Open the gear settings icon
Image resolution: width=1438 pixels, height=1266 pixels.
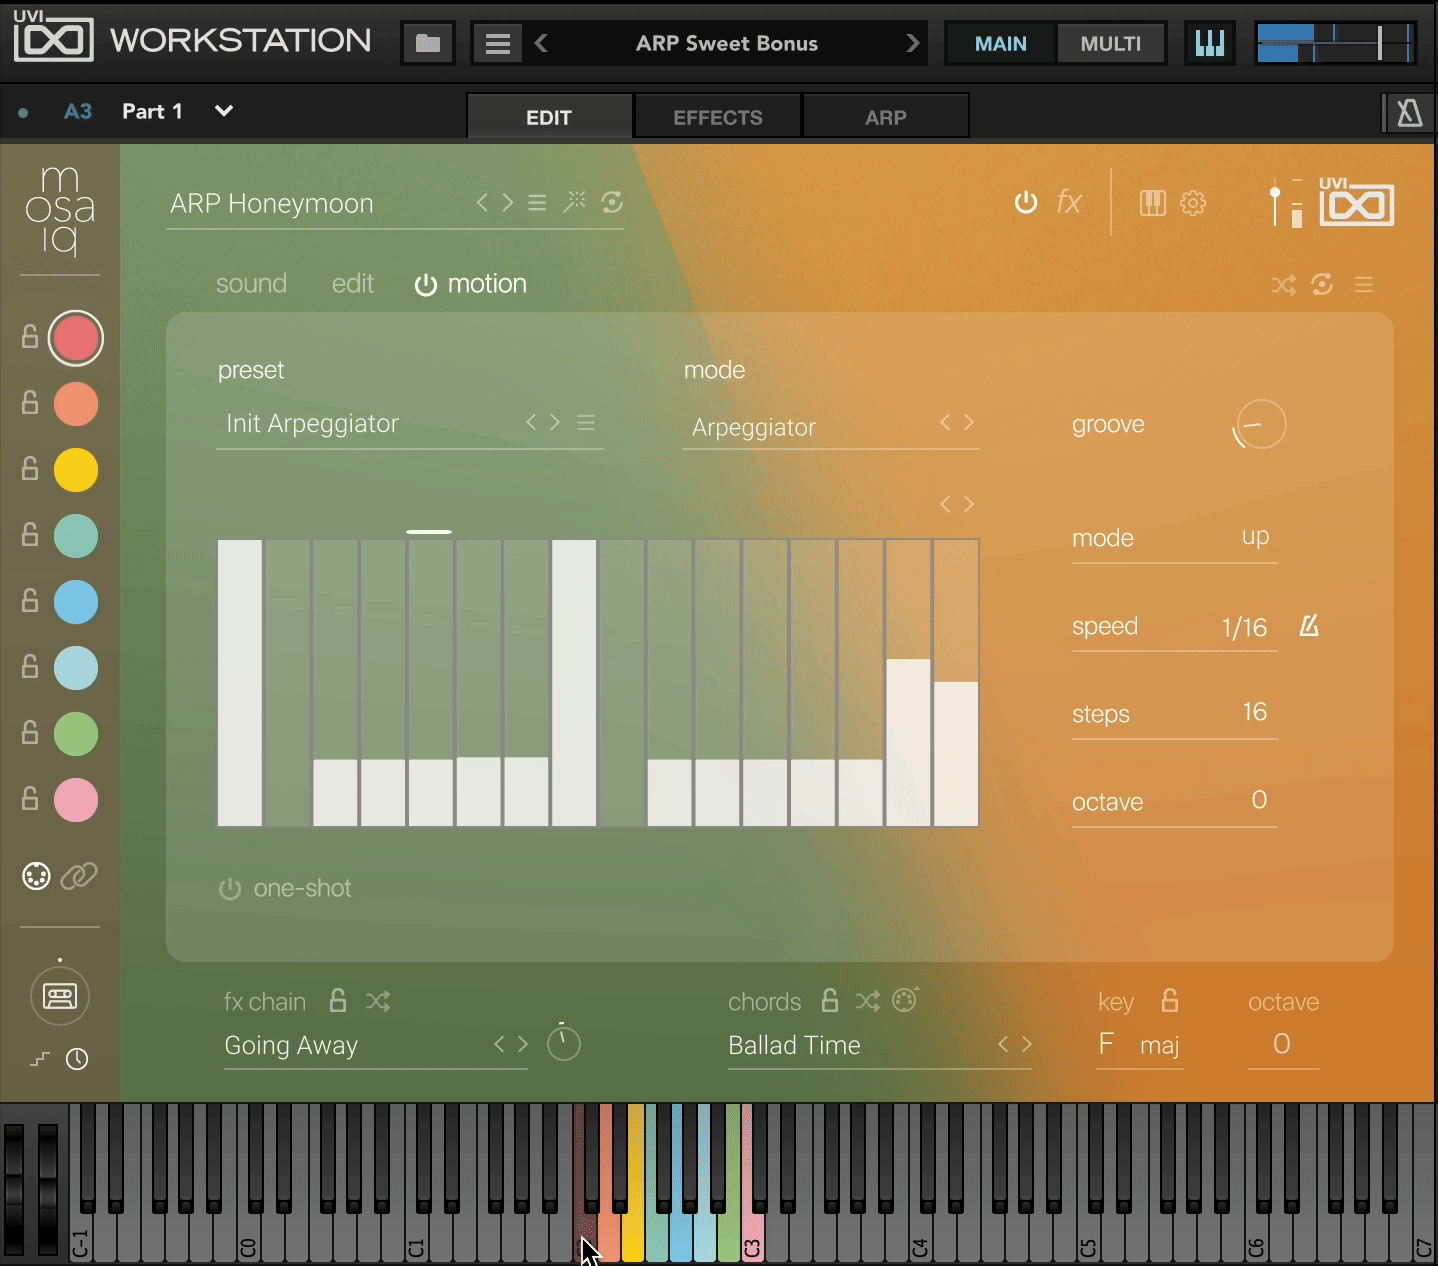click(x=1193, y=203)
